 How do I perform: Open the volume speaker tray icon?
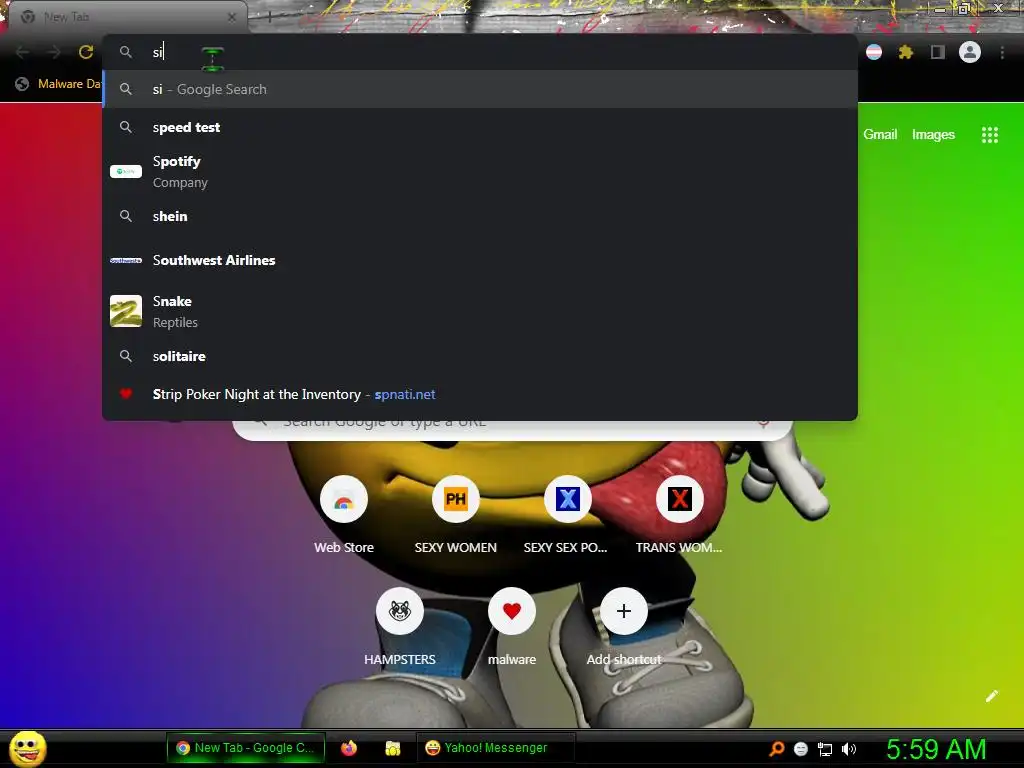pyautogui.click(x=848, y=749)
